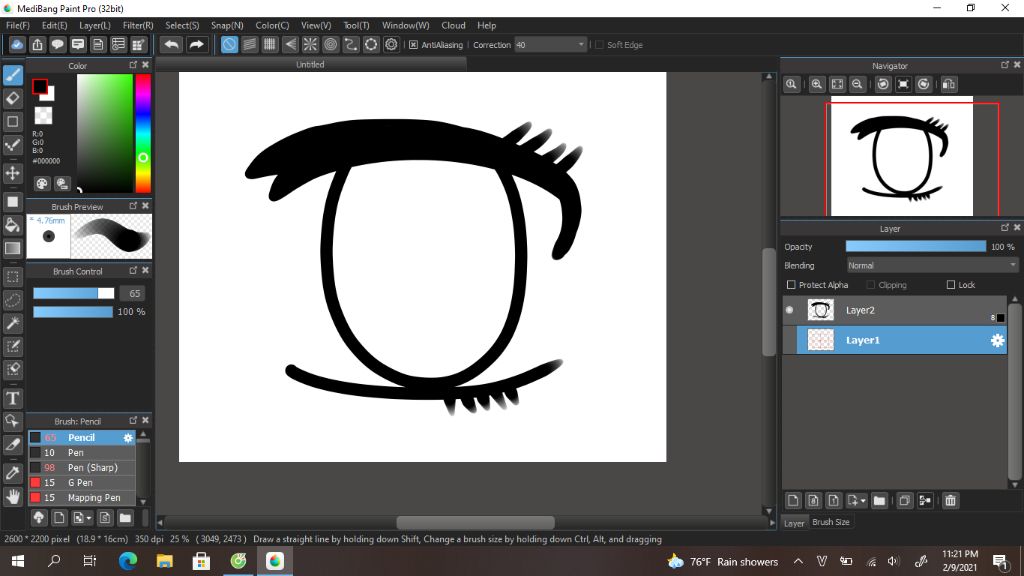Zoom in using Navigator magnifier icon
Image resolution: width=1024 pixels, height=576 pixels.
[x=817, y=85]
